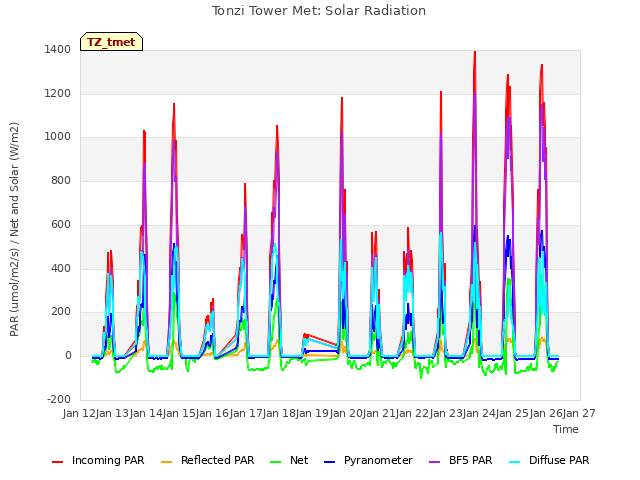Click the 0 y-axis tick label
Screen dimensions: 640x480
click(x=68, y=356)
